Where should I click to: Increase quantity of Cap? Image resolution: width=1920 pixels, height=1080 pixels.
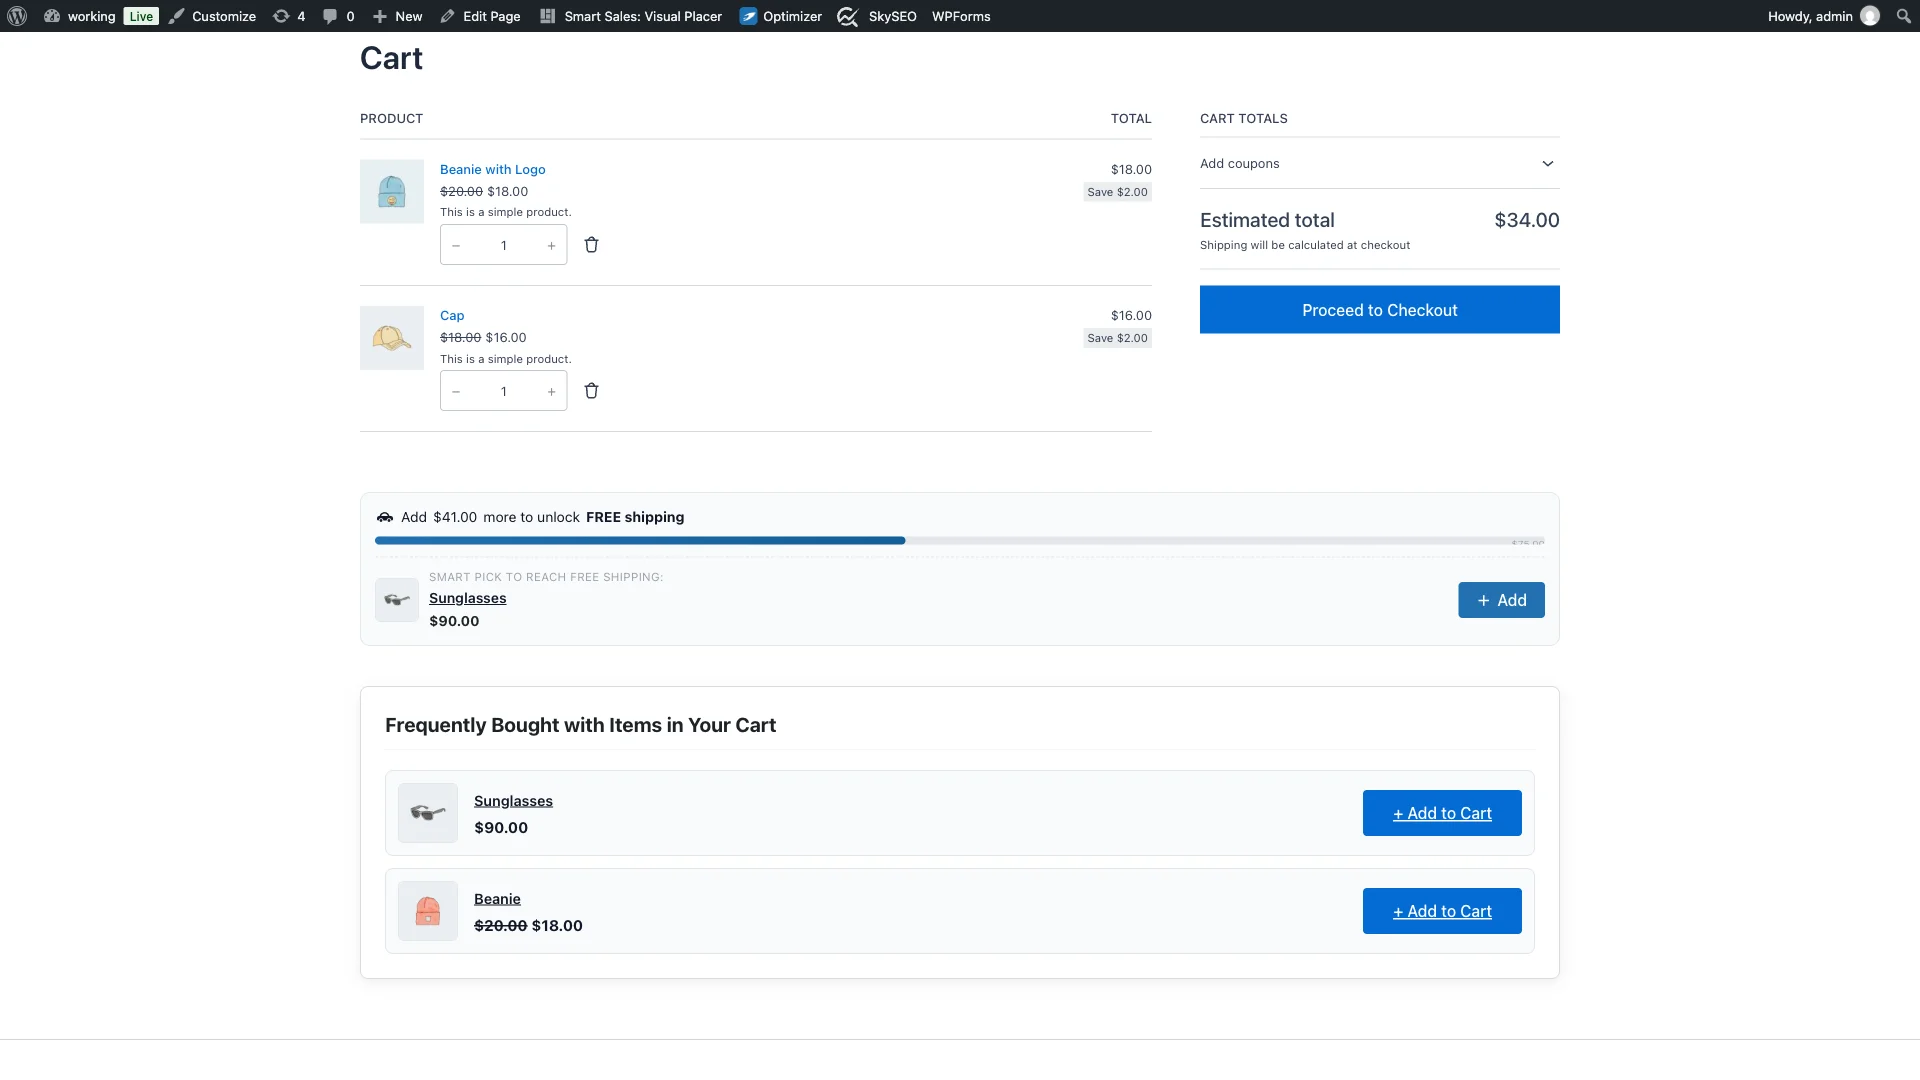coord(551,392)
